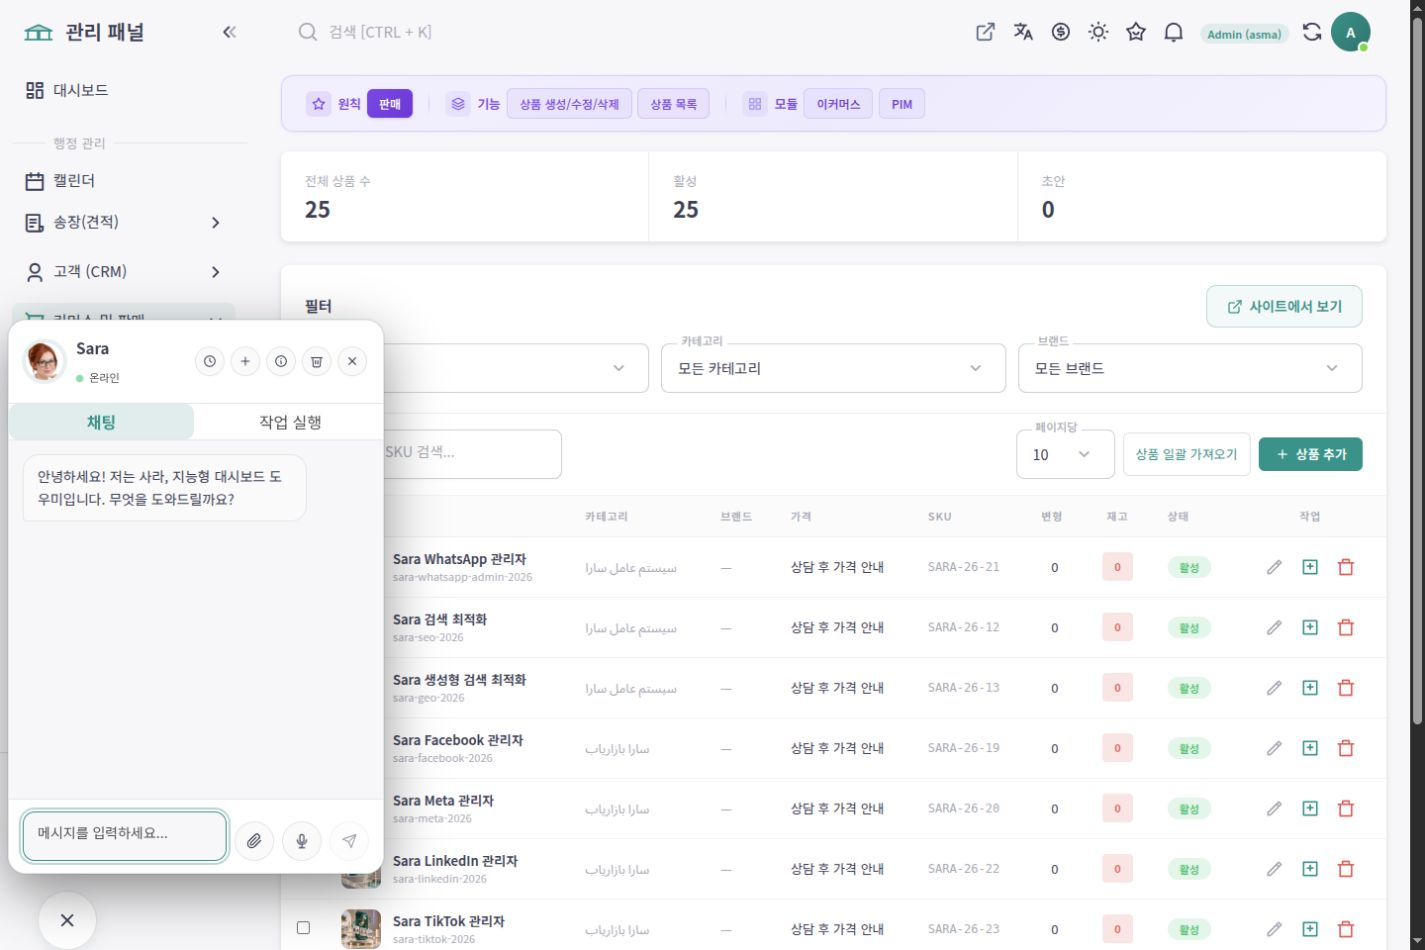
Task: Delete the Sara LinkedIn 관리자 product
Action: (1346, 869)
